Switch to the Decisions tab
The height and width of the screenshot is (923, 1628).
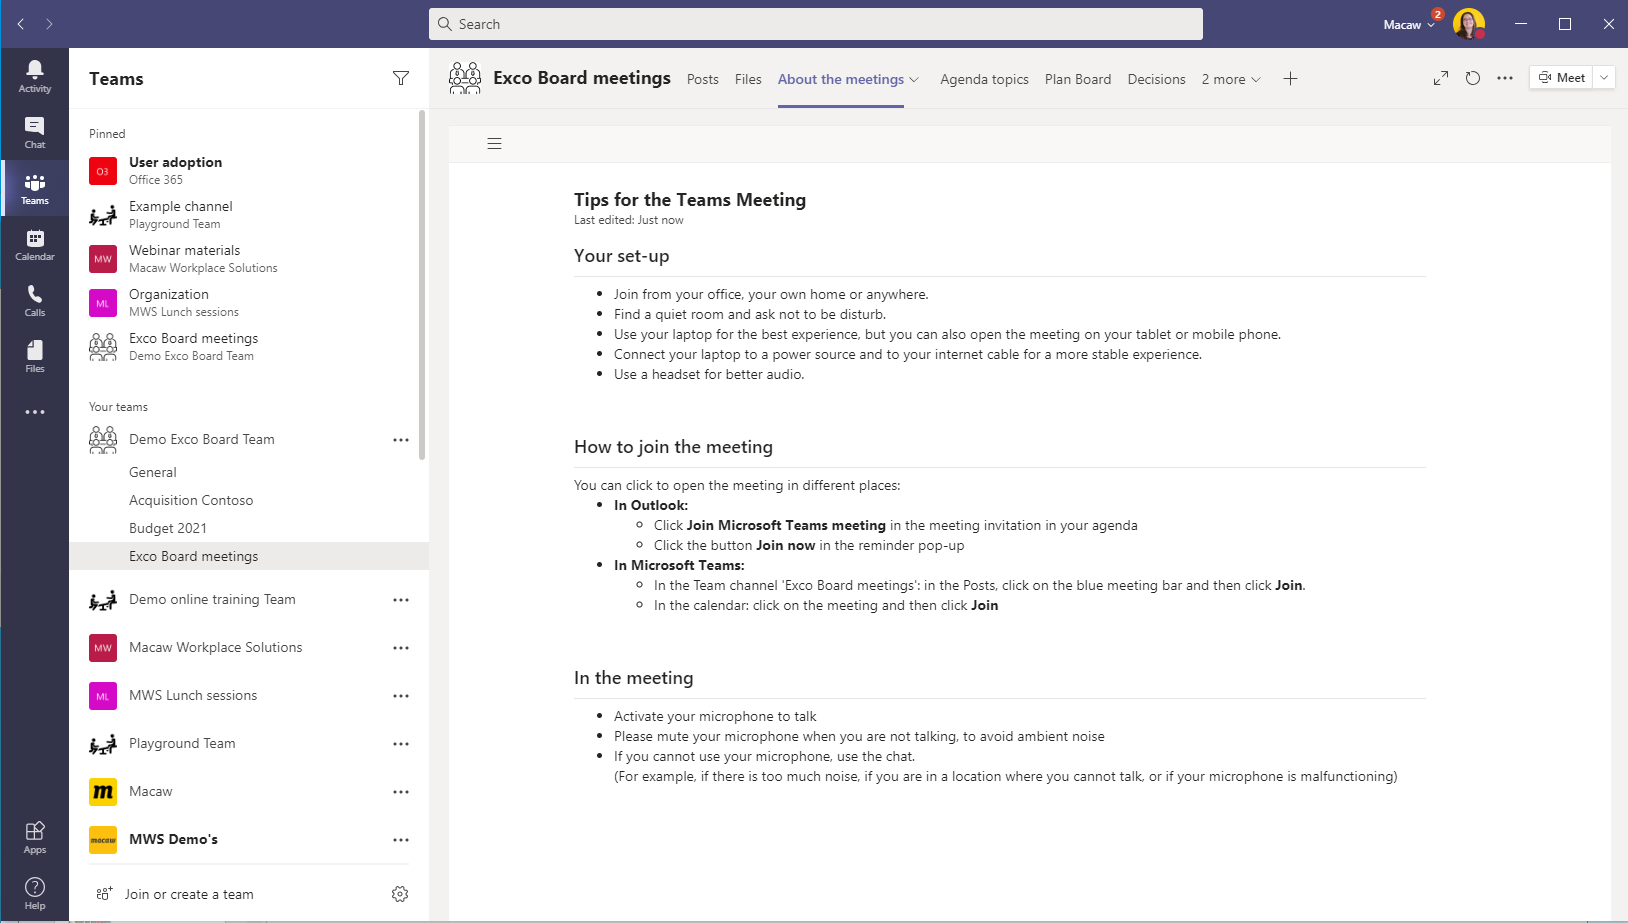click(1156, 79)
